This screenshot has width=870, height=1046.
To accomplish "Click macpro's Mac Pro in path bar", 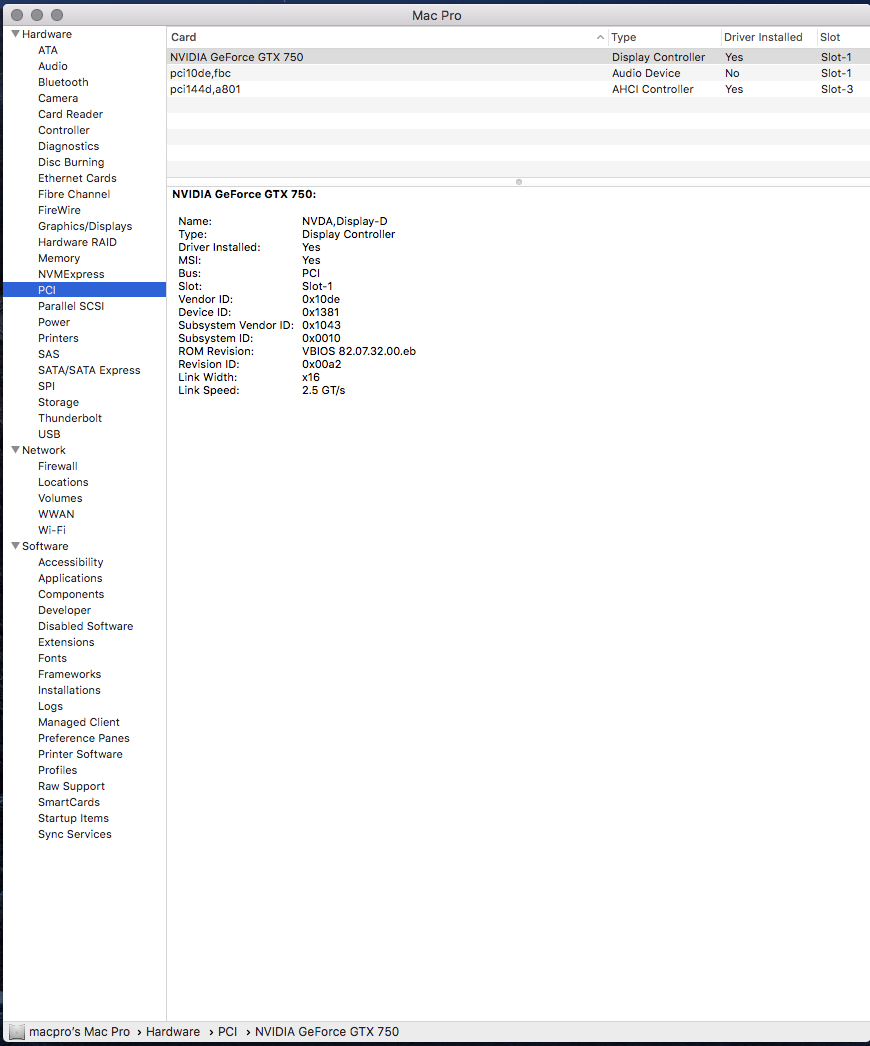I will point(79,1032).
